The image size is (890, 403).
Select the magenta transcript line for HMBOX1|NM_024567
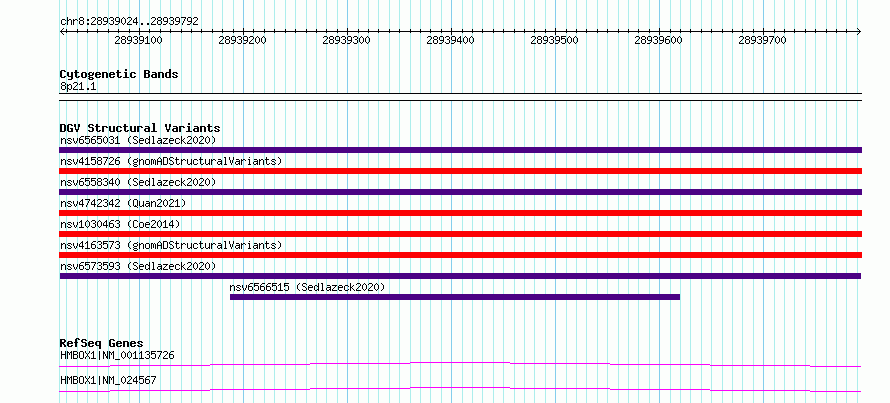click(x=460, y=389)
